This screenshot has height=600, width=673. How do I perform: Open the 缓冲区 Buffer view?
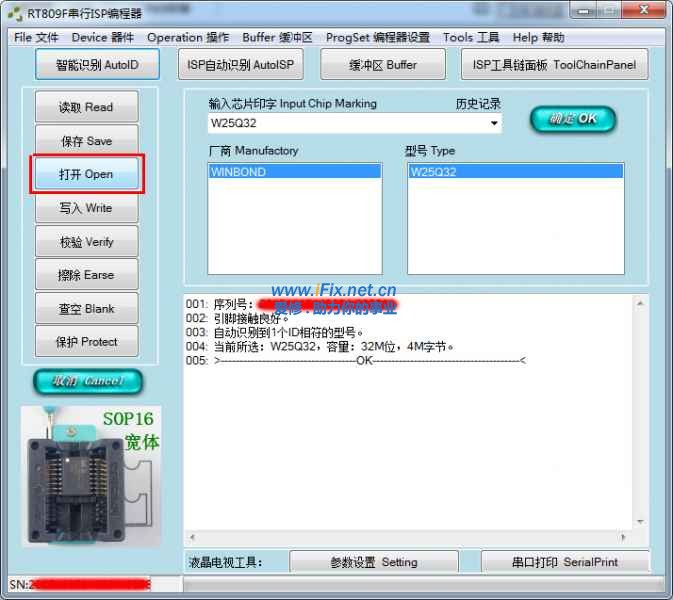click(x=383, y=65)
